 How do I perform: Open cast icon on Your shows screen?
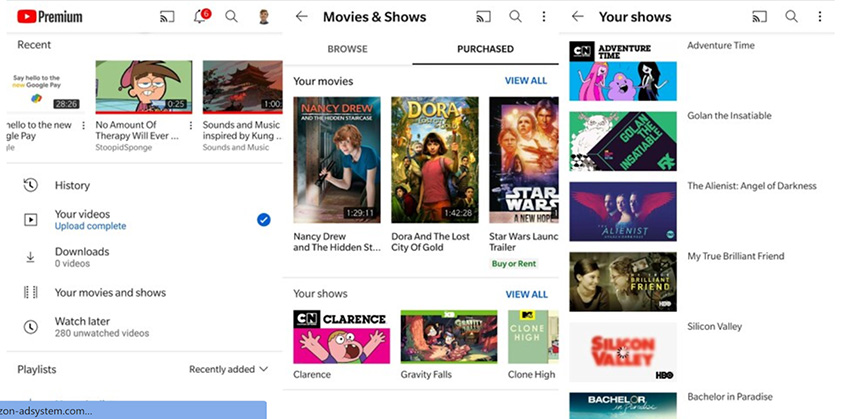click(759, 16)
